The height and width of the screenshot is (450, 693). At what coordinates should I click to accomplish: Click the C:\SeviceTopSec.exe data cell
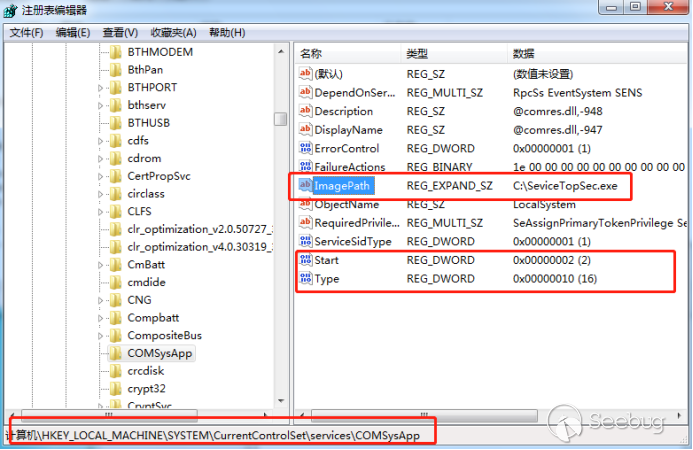(565, 186)
